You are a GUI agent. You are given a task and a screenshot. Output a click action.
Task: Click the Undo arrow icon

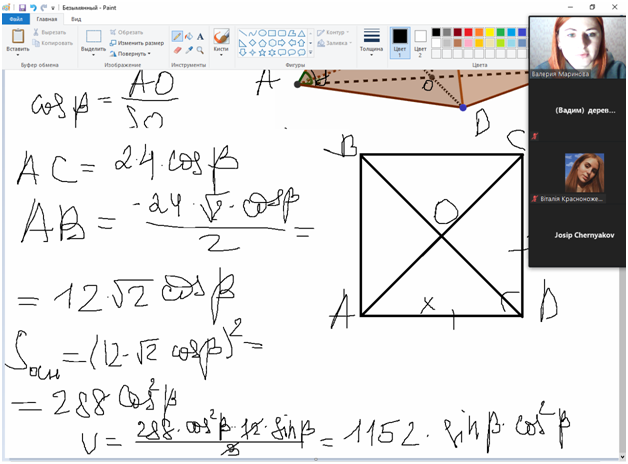click(33, 6)
